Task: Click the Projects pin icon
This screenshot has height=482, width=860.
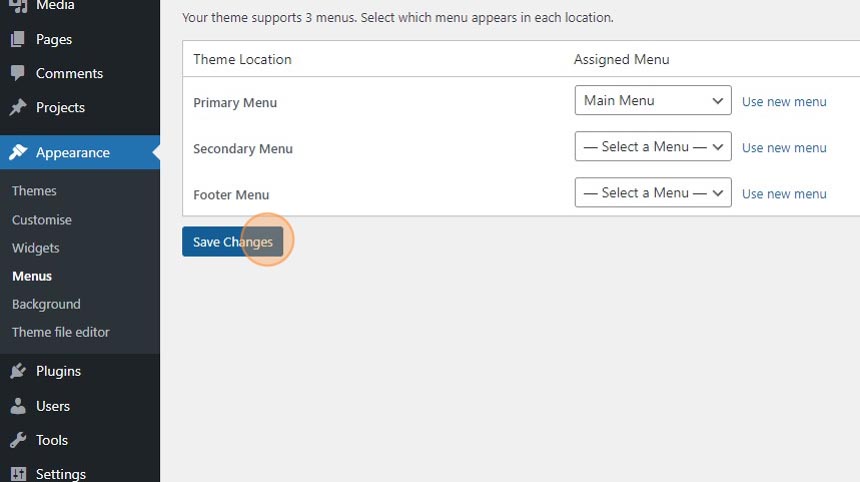Action: click(18, 108)
